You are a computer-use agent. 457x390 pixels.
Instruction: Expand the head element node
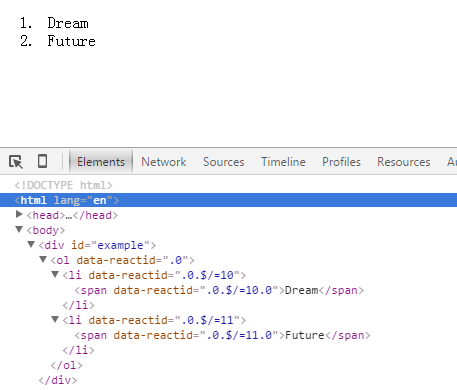tap(19, 214)
